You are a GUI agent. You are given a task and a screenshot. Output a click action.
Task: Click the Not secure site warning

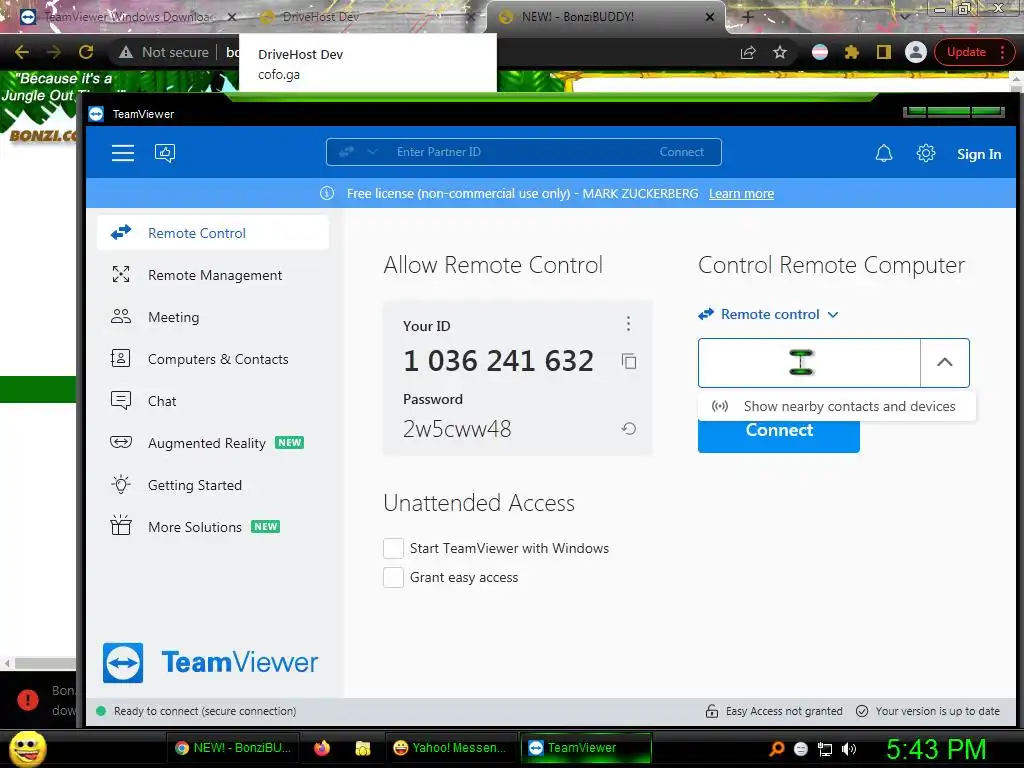click(165, 52)
